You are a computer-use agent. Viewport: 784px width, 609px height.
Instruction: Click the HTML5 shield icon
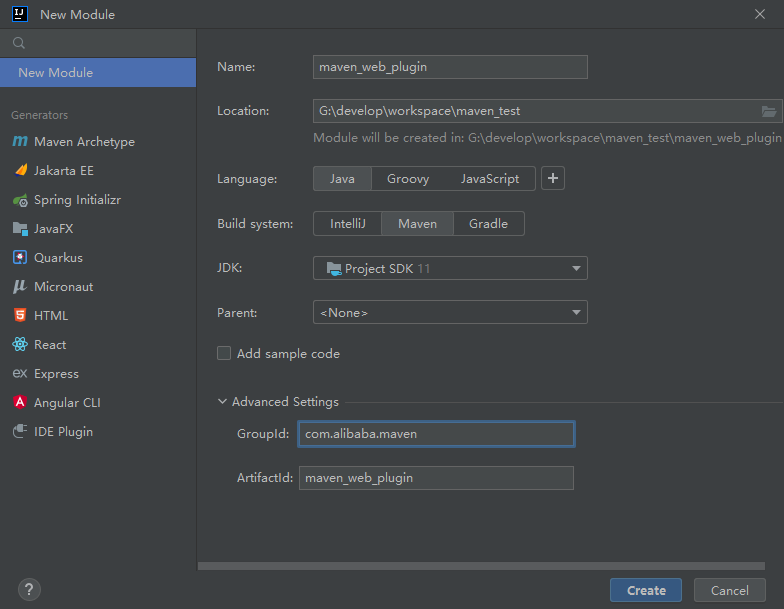tap(20, 316)
